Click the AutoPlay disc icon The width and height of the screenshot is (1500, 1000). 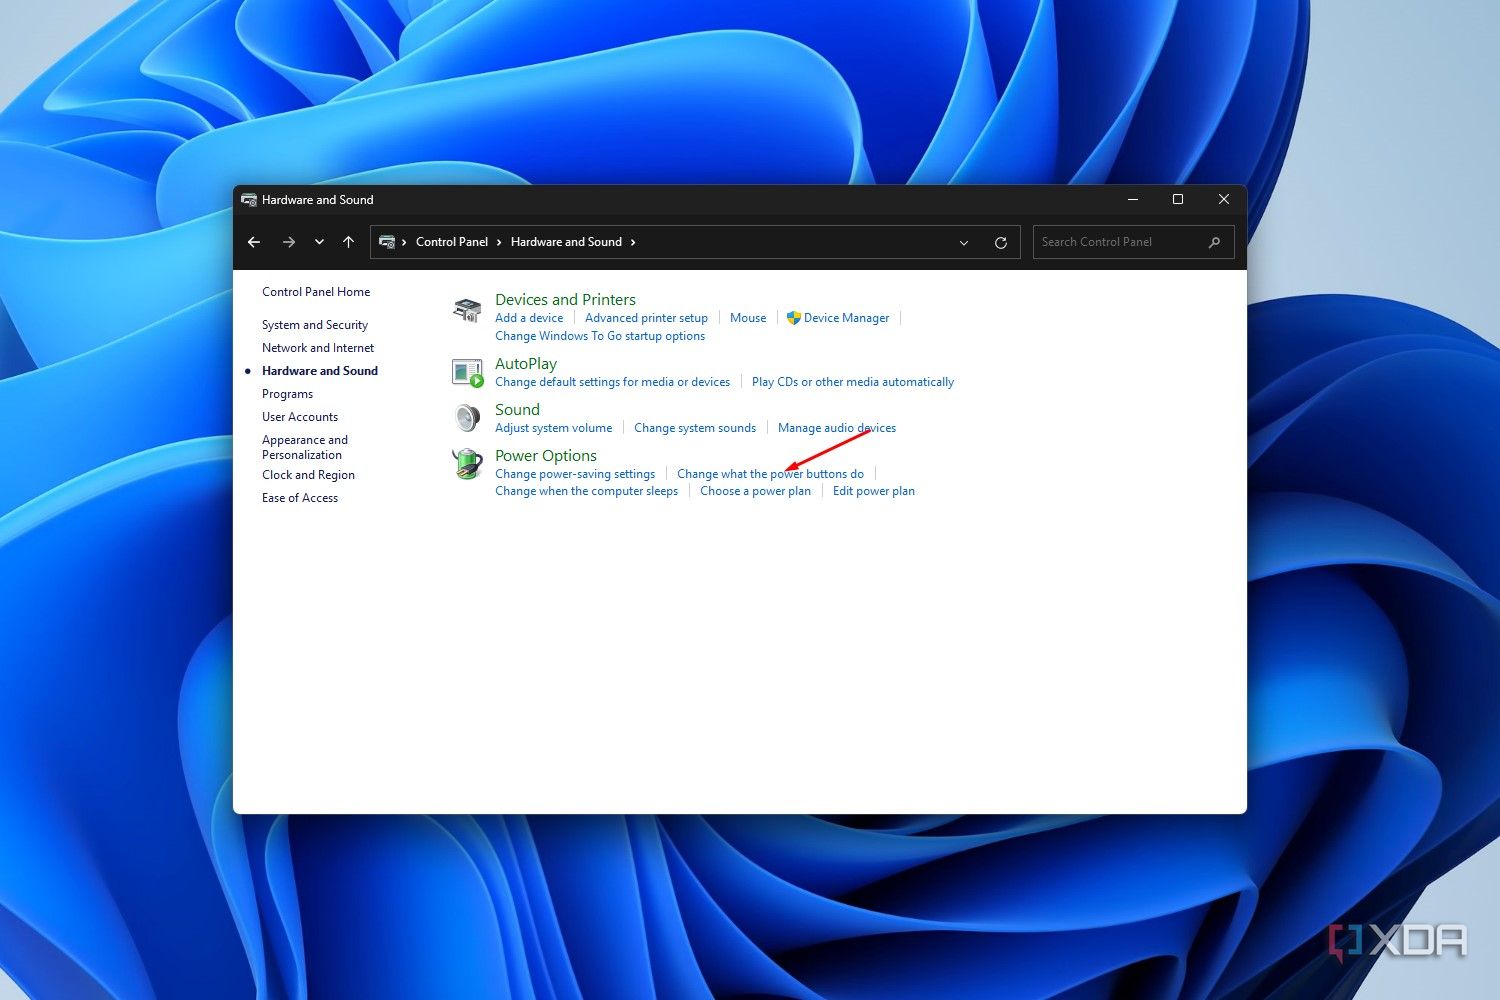pyautogui.click(x=466, y=372)
